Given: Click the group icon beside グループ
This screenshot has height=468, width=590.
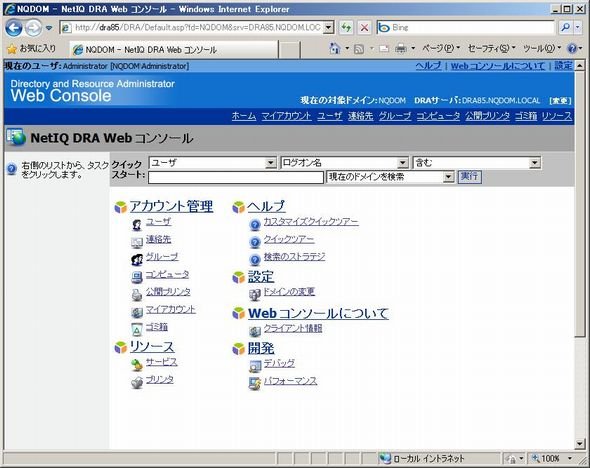Looking at the screenshot, I should click(137, 260).
